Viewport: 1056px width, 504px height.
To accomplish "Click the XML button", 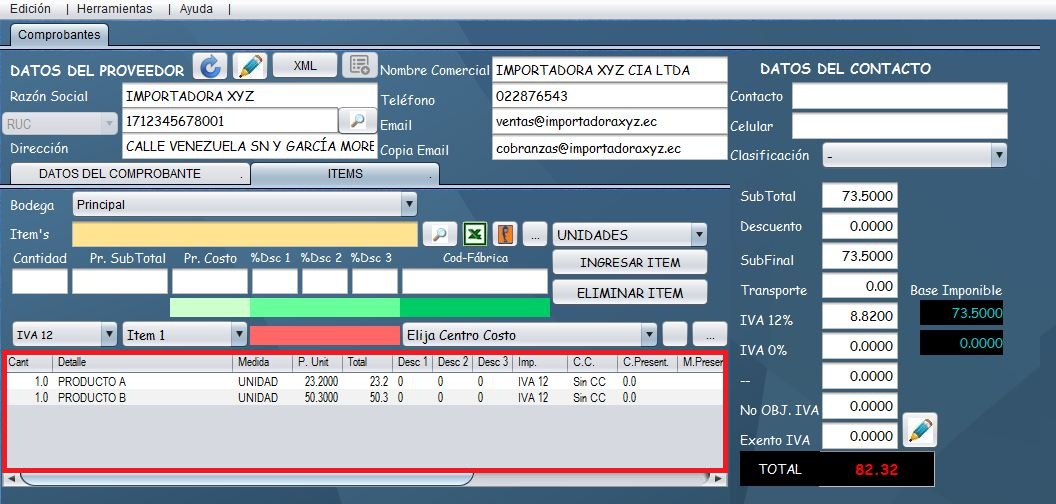I will tap(305, 66).
